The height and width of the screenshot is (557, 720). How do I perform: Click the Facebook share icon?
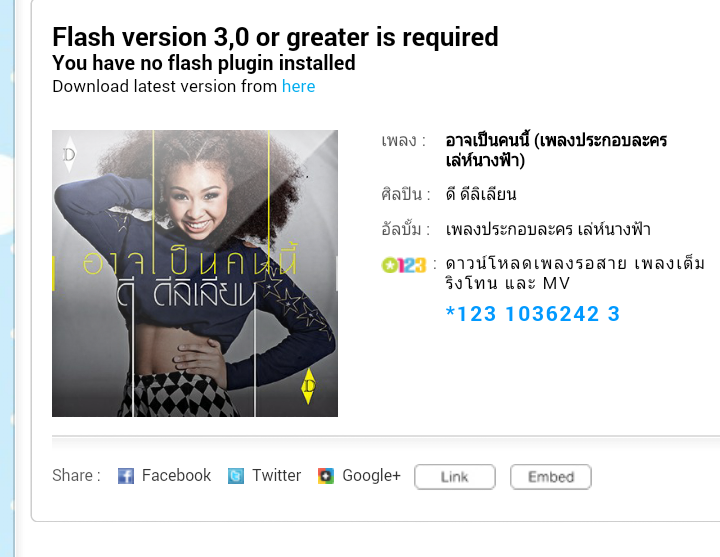(126, 476)
